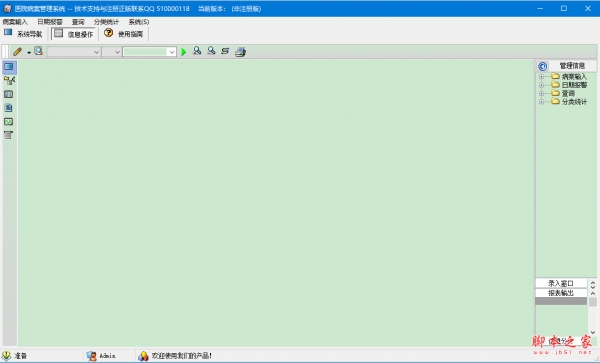Screen dimensions: 600x363
Task: Maximize the application window
Action: tap(564, 8)
